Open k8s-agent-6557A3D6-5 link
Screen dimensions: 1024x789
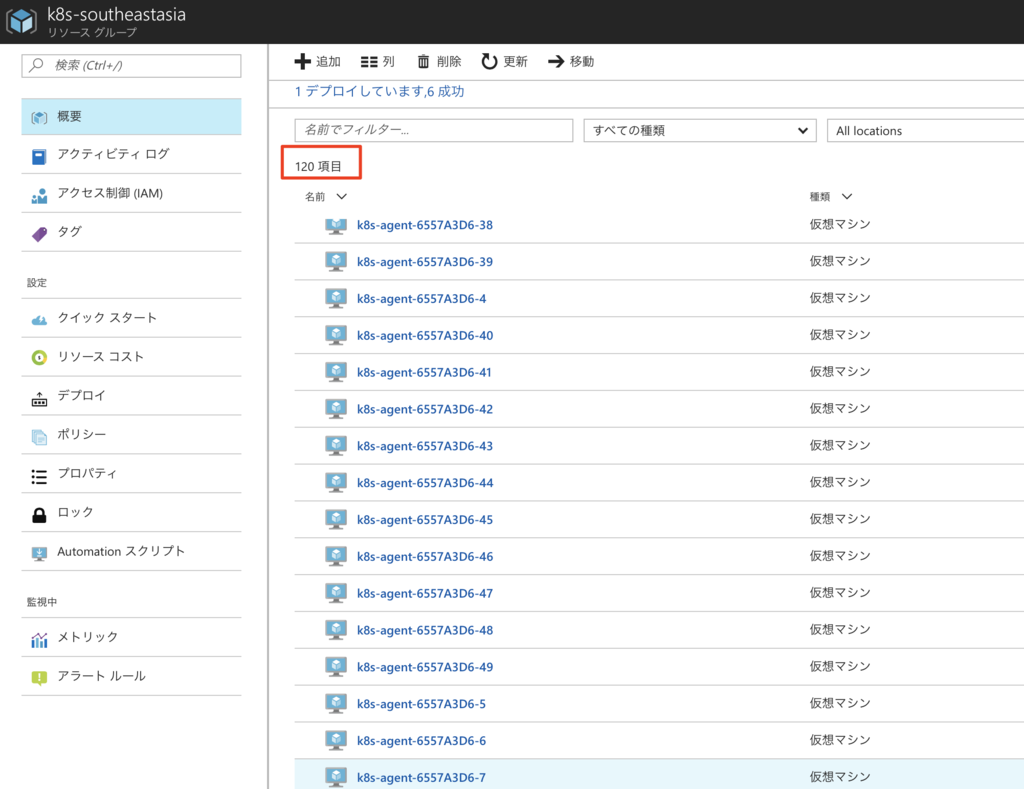(421, 704)
